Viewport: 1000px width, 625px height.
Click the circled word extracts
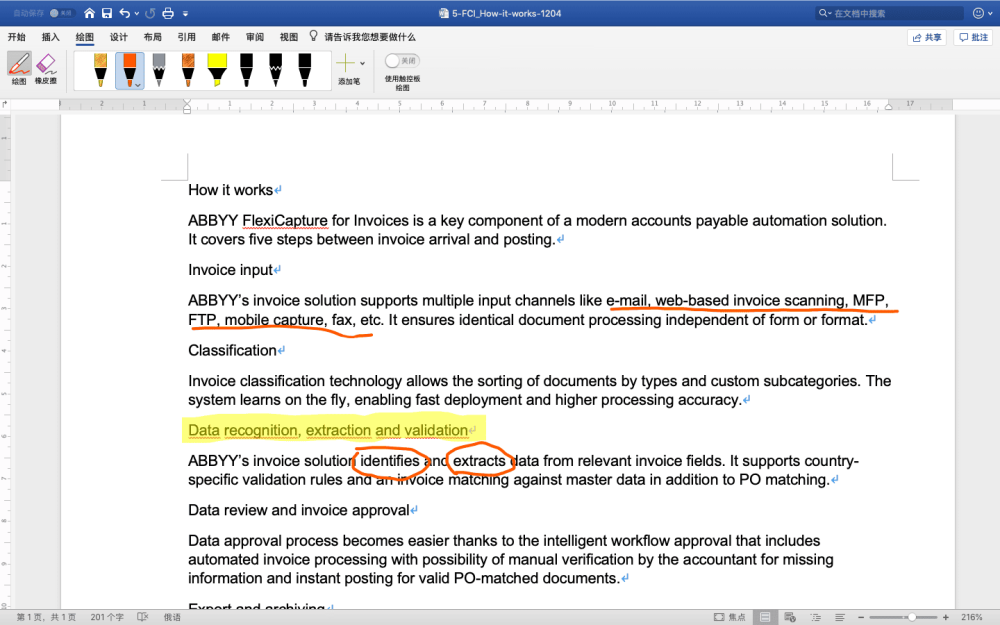coord(479,460)
